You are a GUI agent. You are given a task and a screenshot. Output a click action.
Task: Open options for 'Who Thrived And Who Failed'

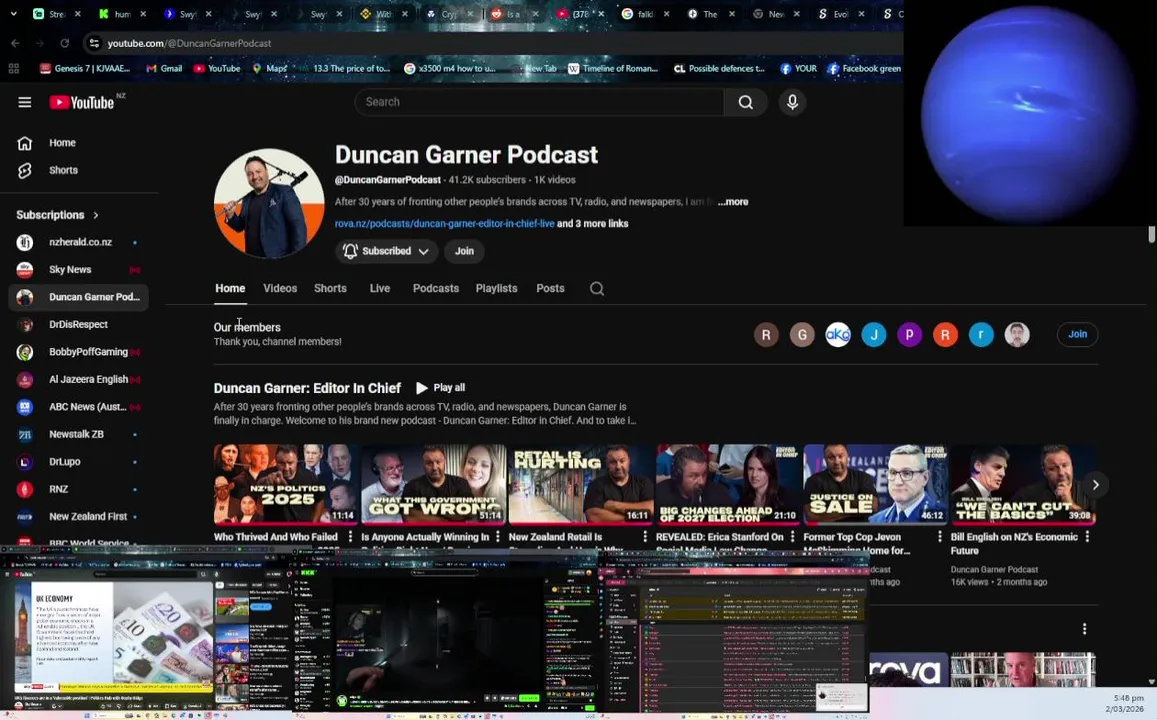pos(350,537)
